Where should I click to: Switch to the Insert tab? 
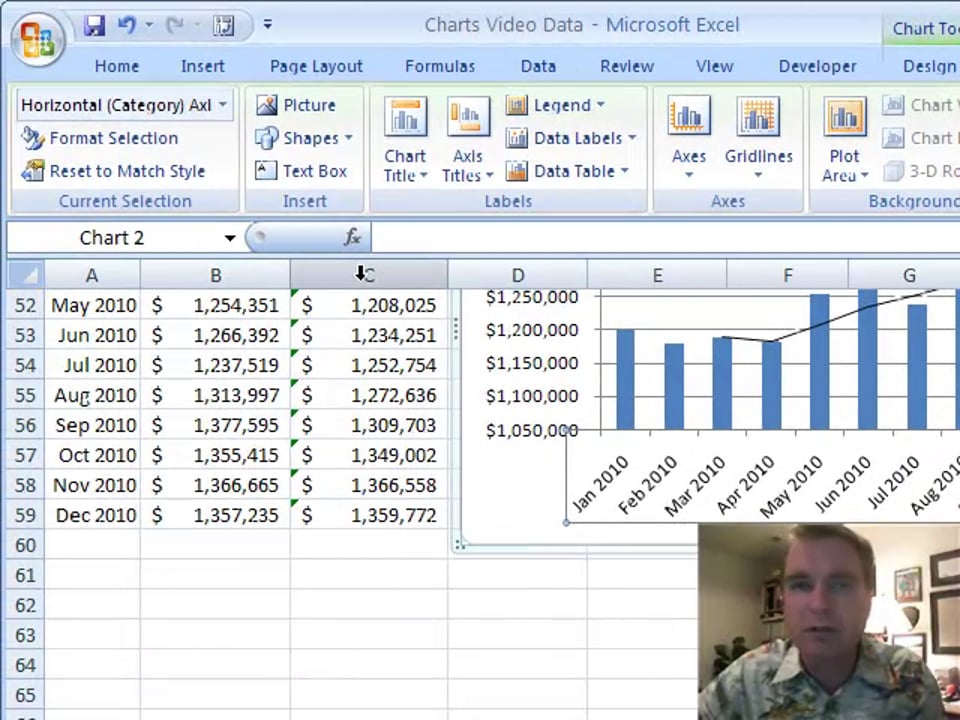click(203, 66)
